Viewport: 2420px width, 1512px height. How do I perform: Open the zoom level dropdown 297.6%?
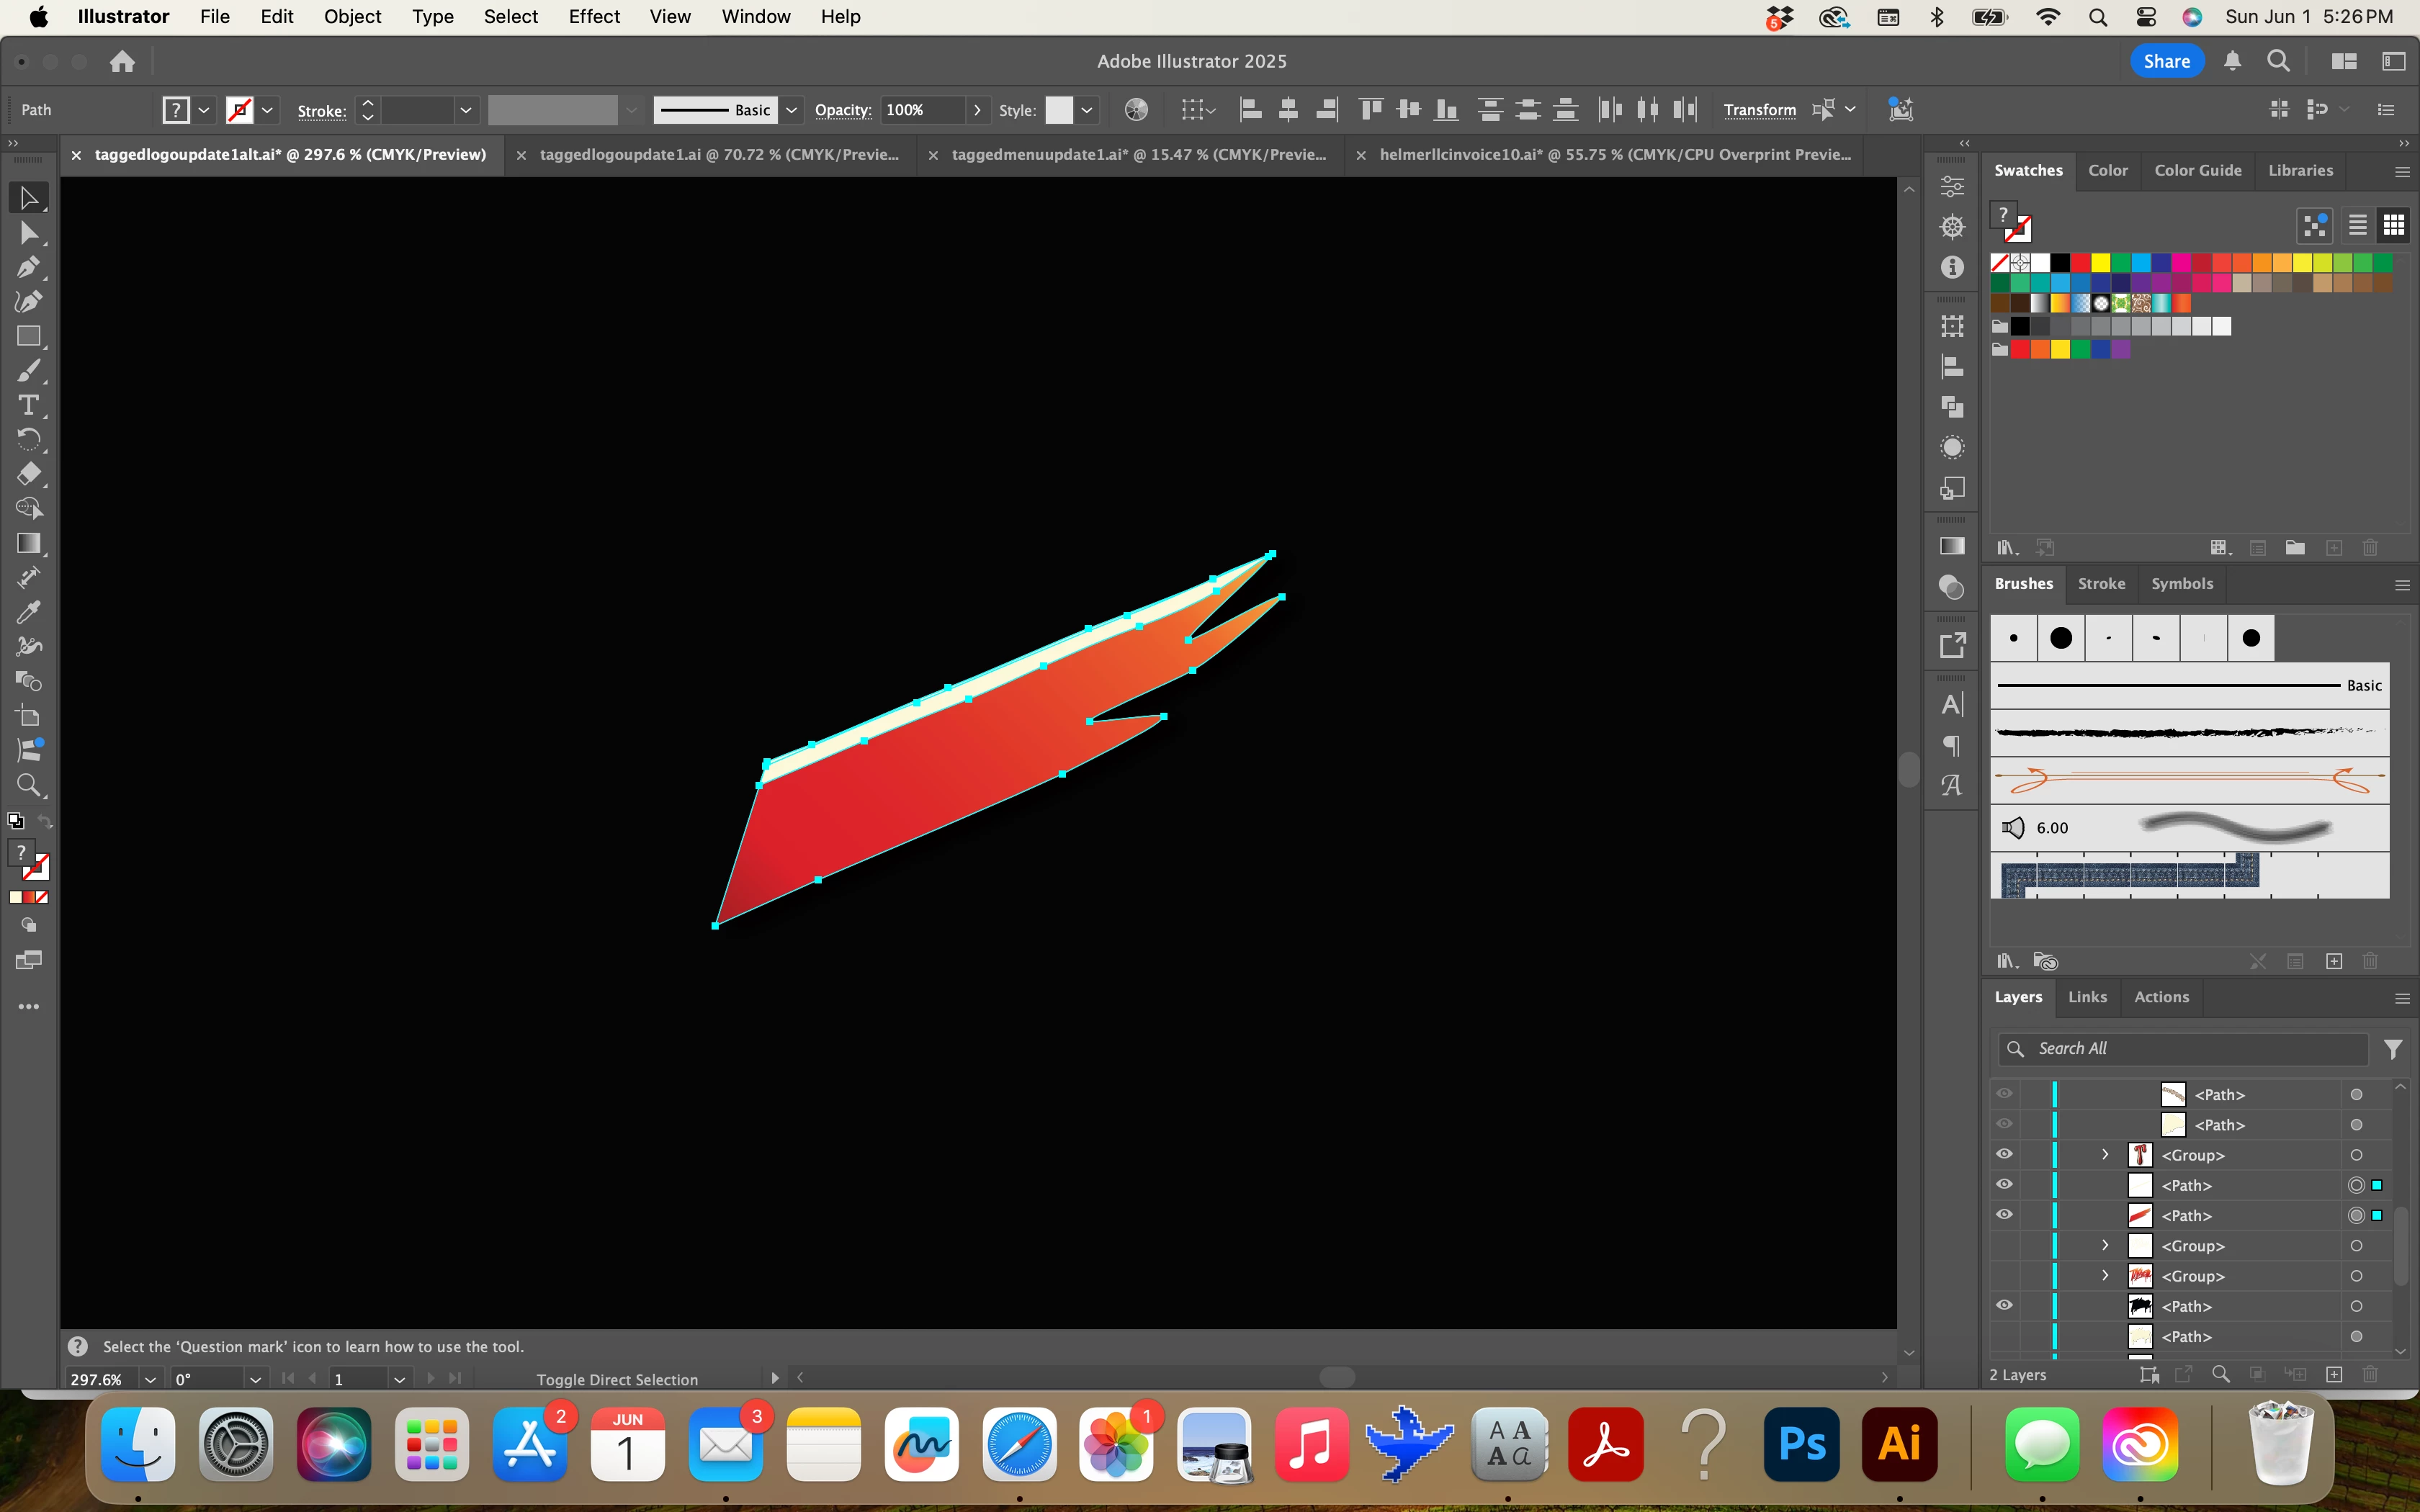pyautogui.click(x=150, y=1379)
